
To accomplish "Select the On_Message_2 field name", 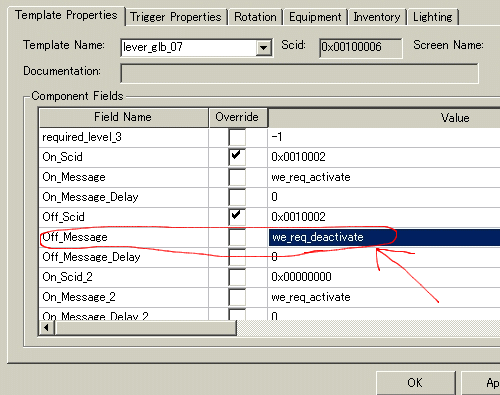I will tap(79, 297).
